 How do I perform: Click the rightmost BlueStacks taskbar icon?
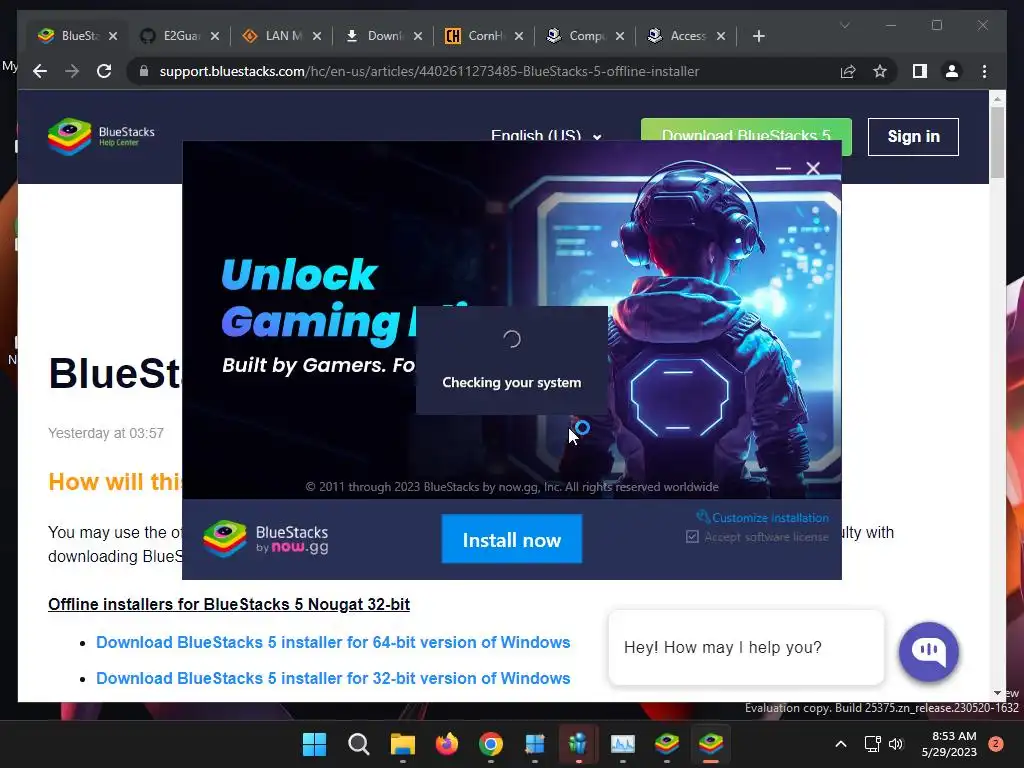[711, 743]
